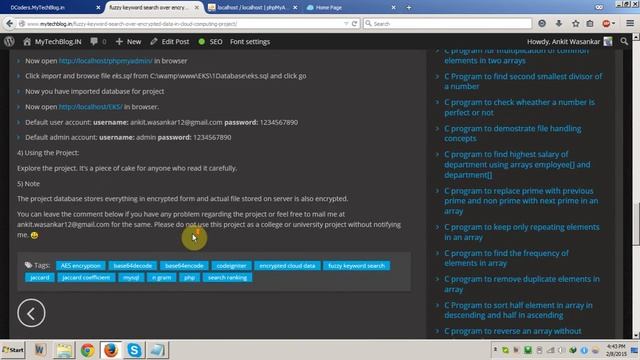Viewport: 640px width, 360px height.
Task: Click scrollbar down arrow
Action: coord(636,335)
